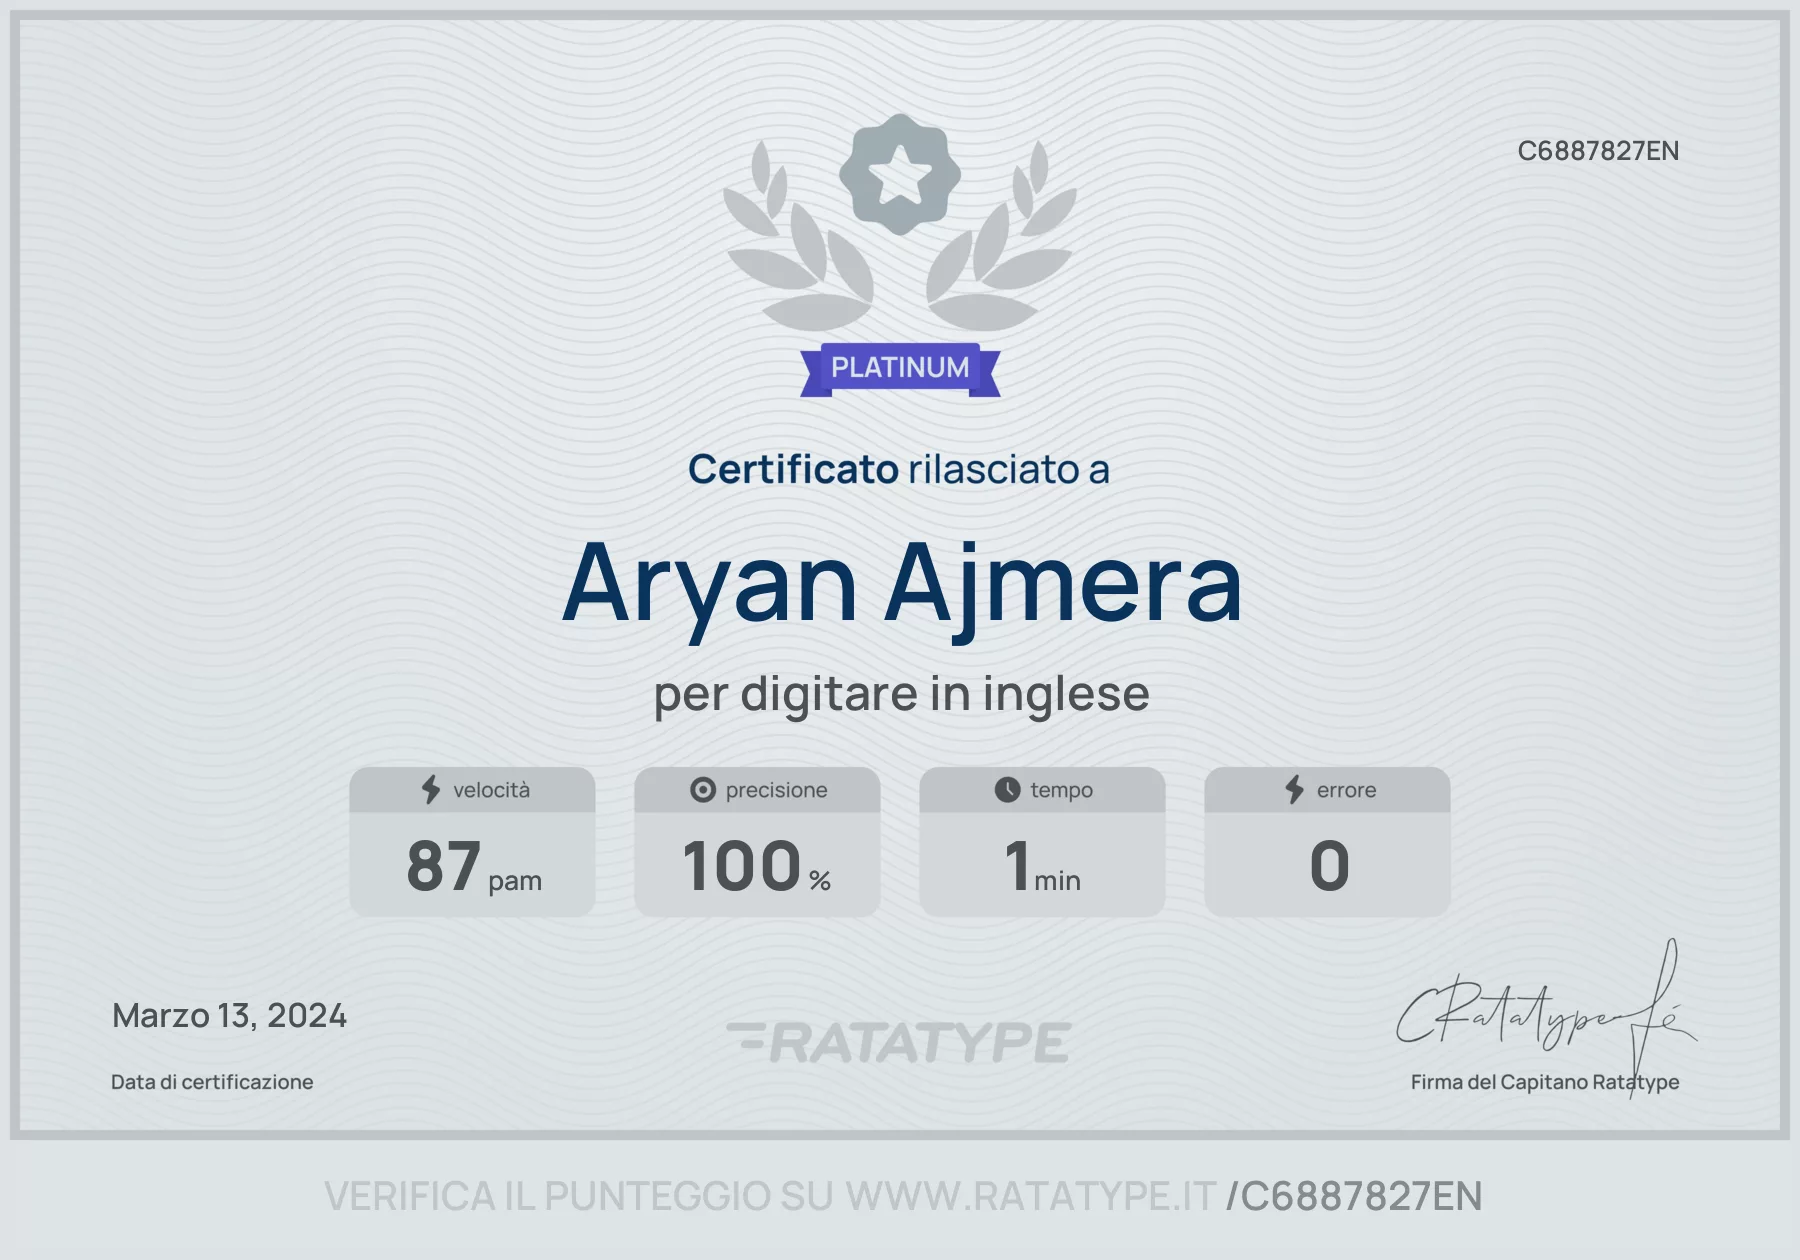Click the "velocità" label
This screenshot has height=1260, width=1800.
pos(491,790)
